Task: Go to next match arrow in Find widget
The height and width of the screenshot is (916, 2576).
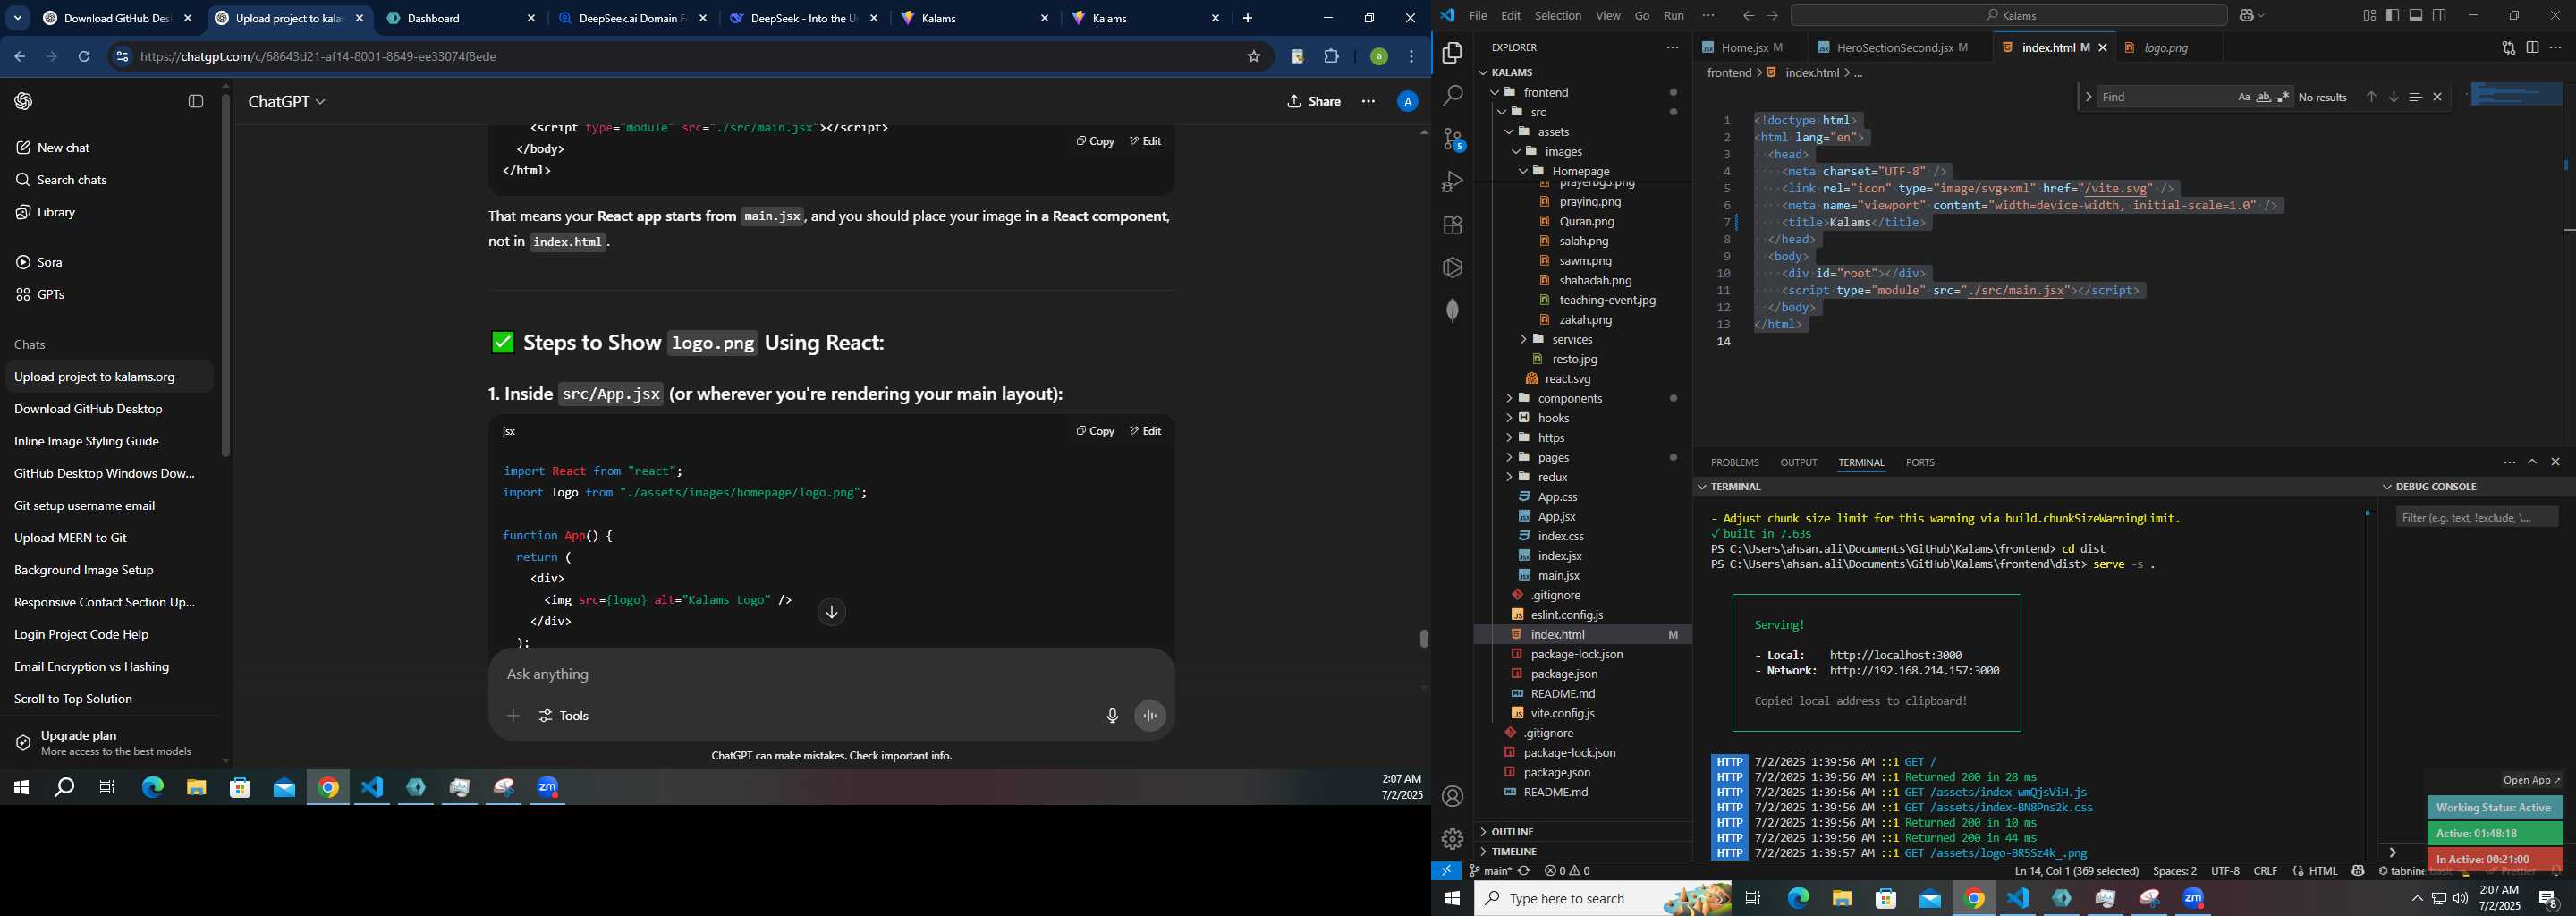Action: point(2393,97)
